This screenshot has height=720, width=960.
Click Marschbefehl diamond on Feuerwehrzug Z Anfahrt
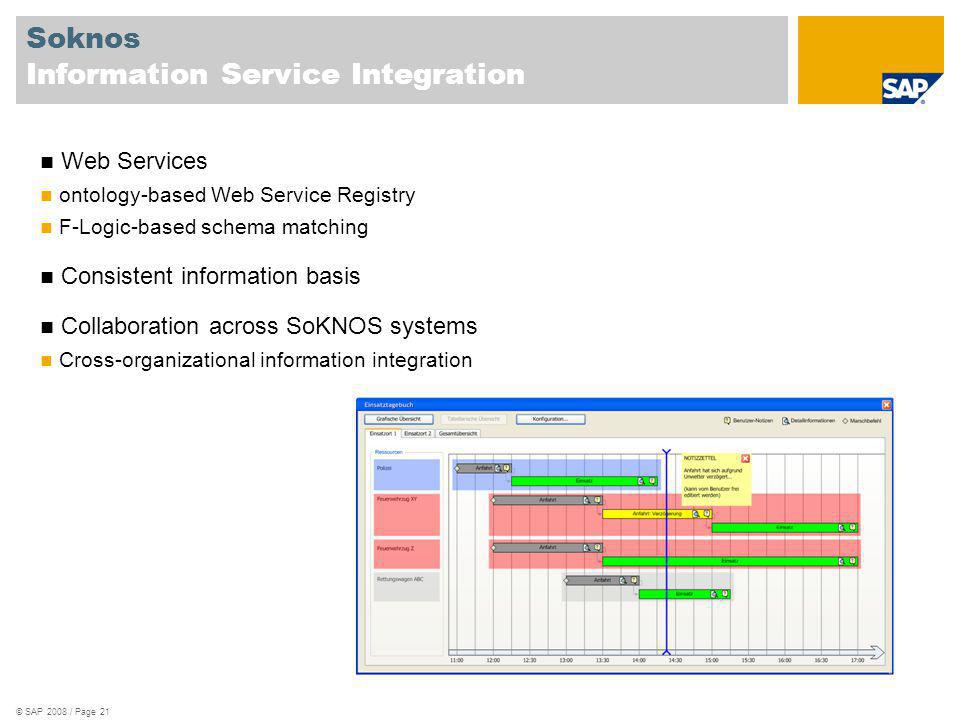[493, 547]
